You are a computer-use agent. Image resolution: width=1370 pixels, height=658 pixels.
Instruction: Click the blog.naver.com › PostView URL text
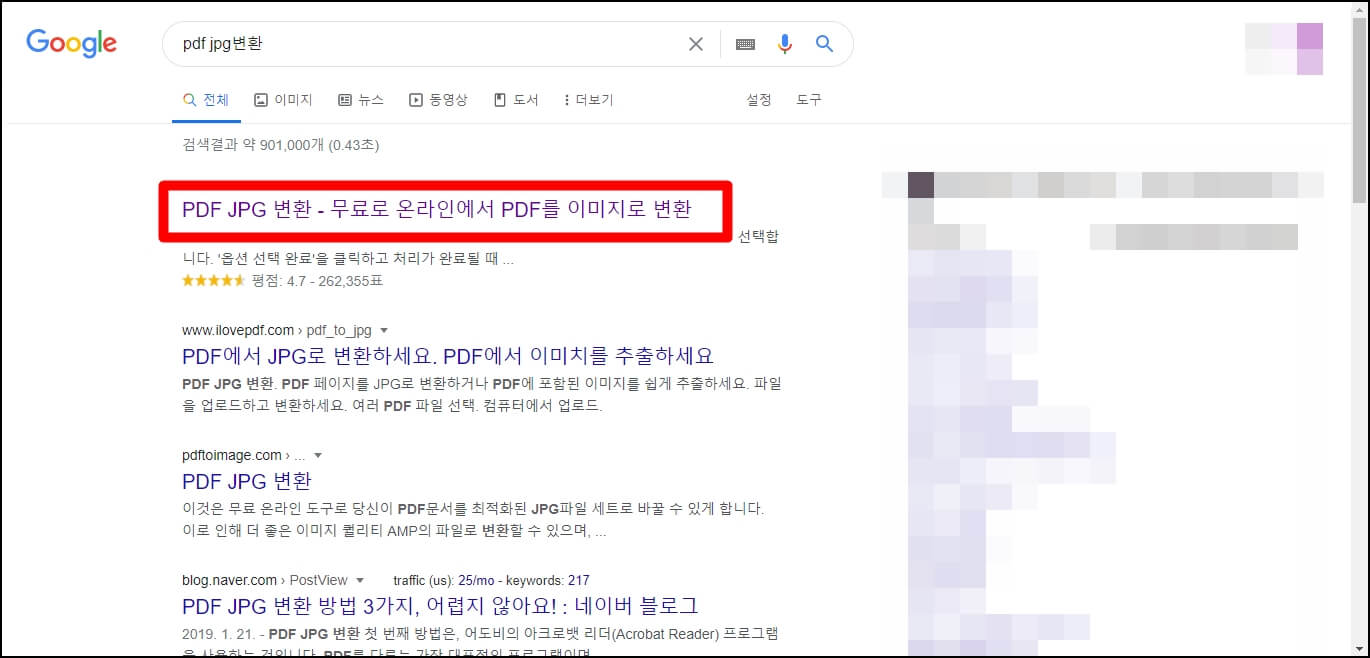[265, 580]
